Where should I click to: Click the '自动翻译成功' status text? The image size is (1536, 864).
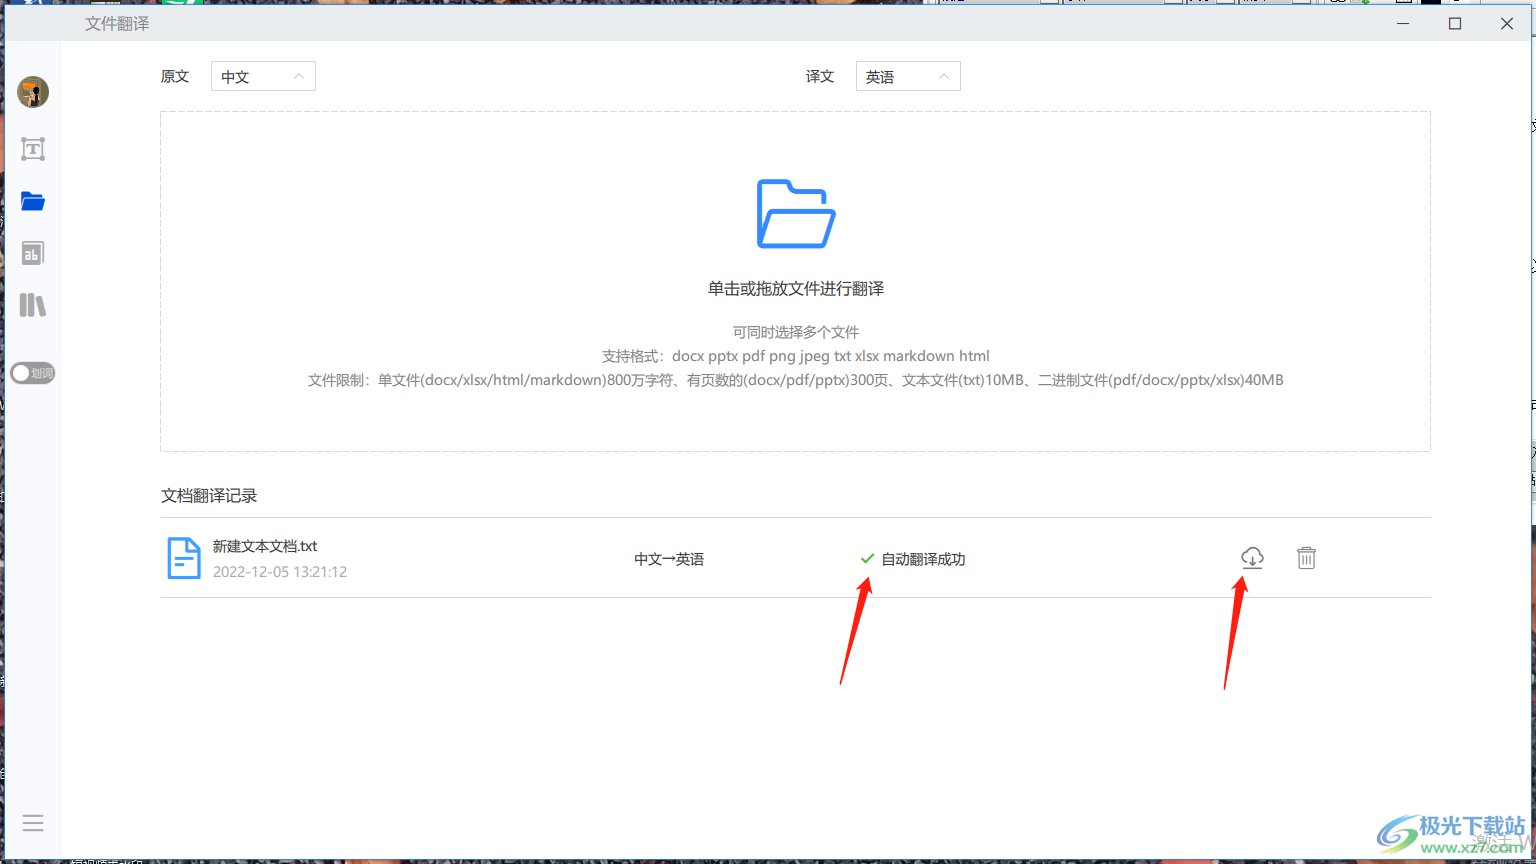tap(923, 559)
